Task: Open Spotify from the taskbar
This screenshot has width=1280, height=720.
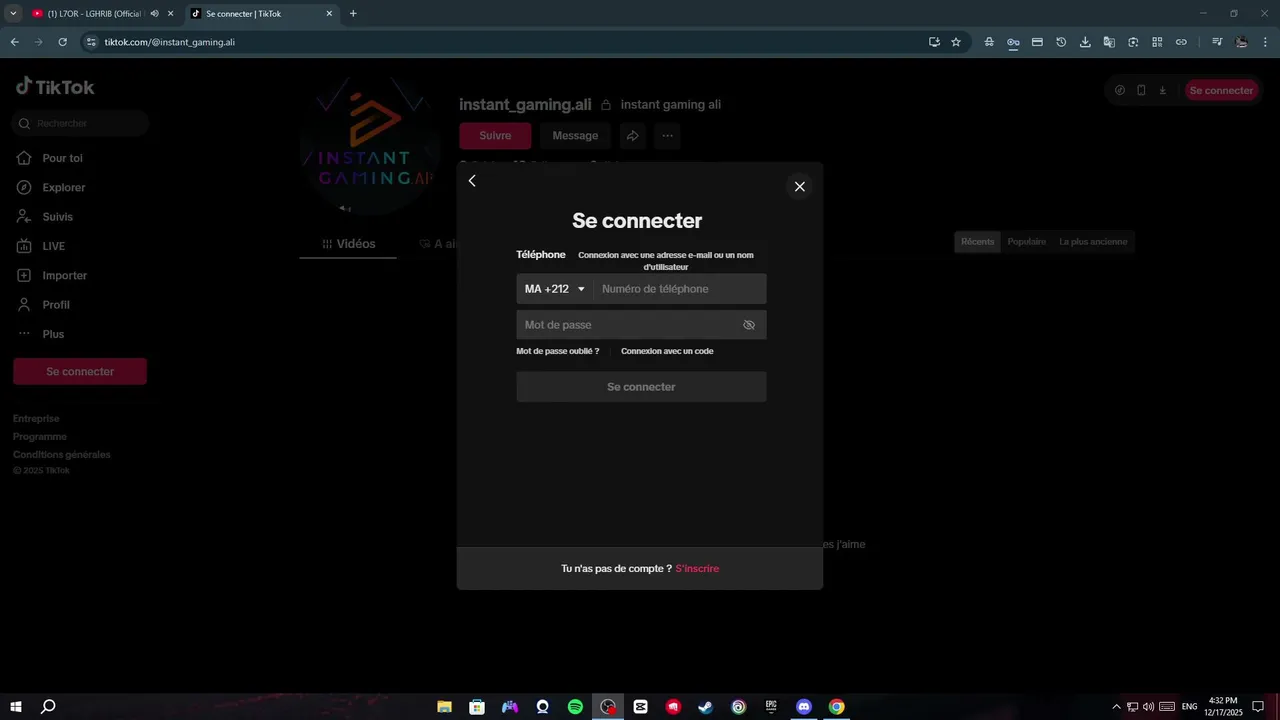Action: click(x=575, y=707)
